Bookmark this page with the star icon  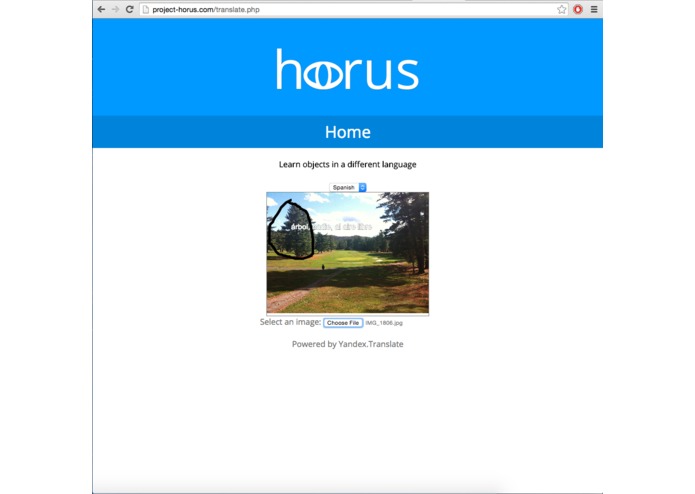(562, 9)
